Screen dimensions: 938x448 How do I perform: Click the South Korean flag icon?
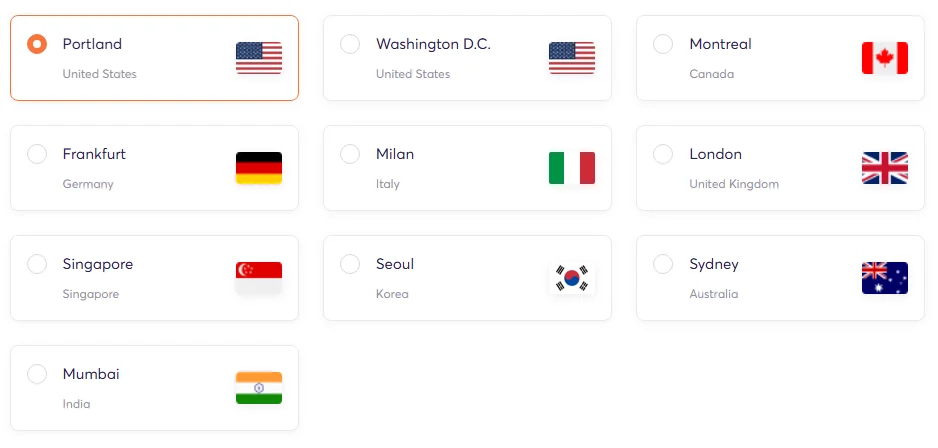(x=572, y=278)
